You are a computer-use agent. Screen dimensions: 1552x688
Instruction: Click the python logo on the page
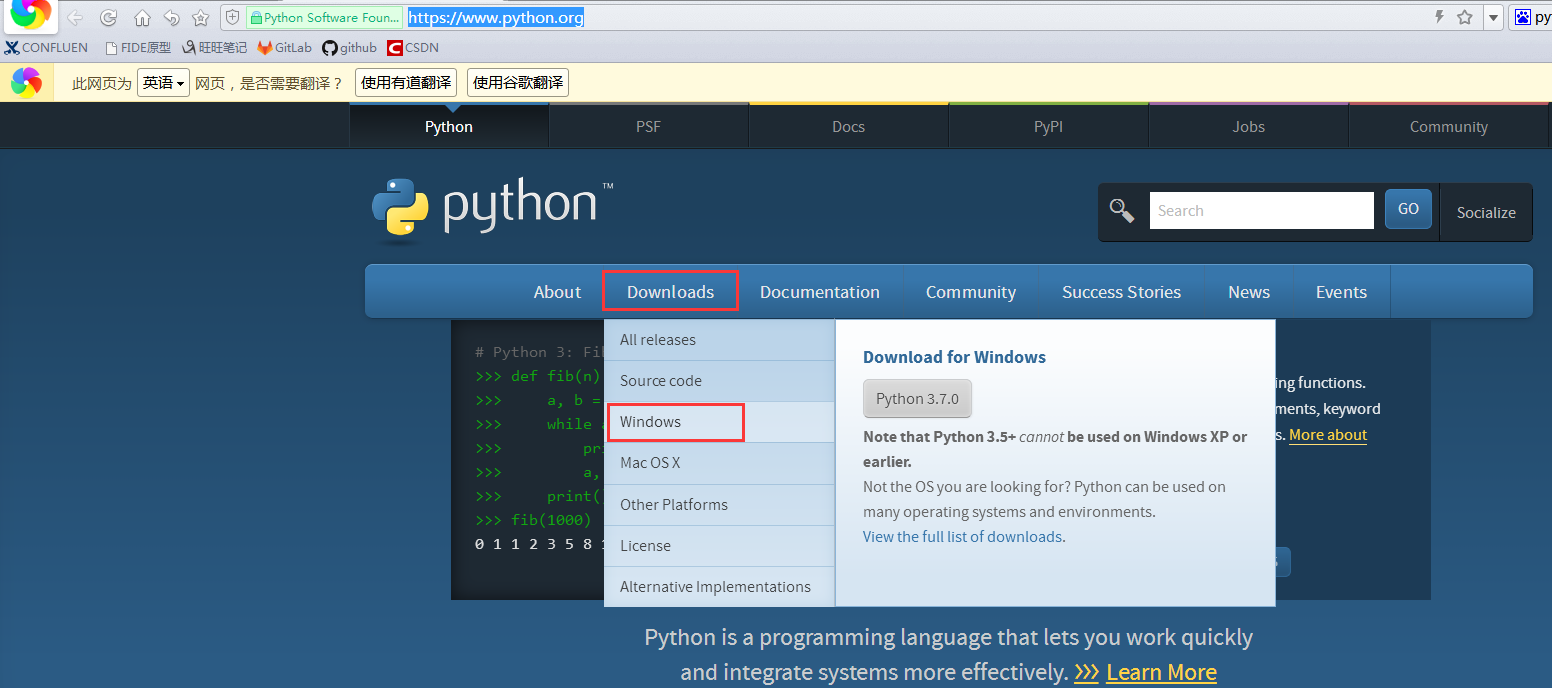(492, 210)
